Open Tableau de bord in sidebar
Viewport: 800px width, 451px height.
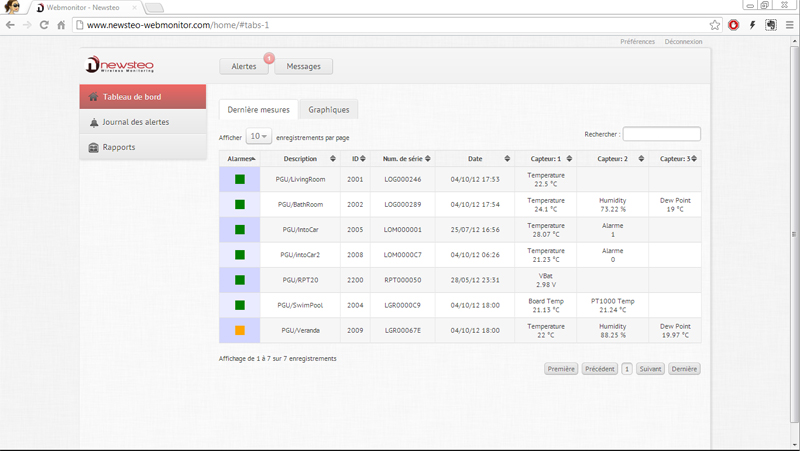pyautogui.click(x=143, y=96)
